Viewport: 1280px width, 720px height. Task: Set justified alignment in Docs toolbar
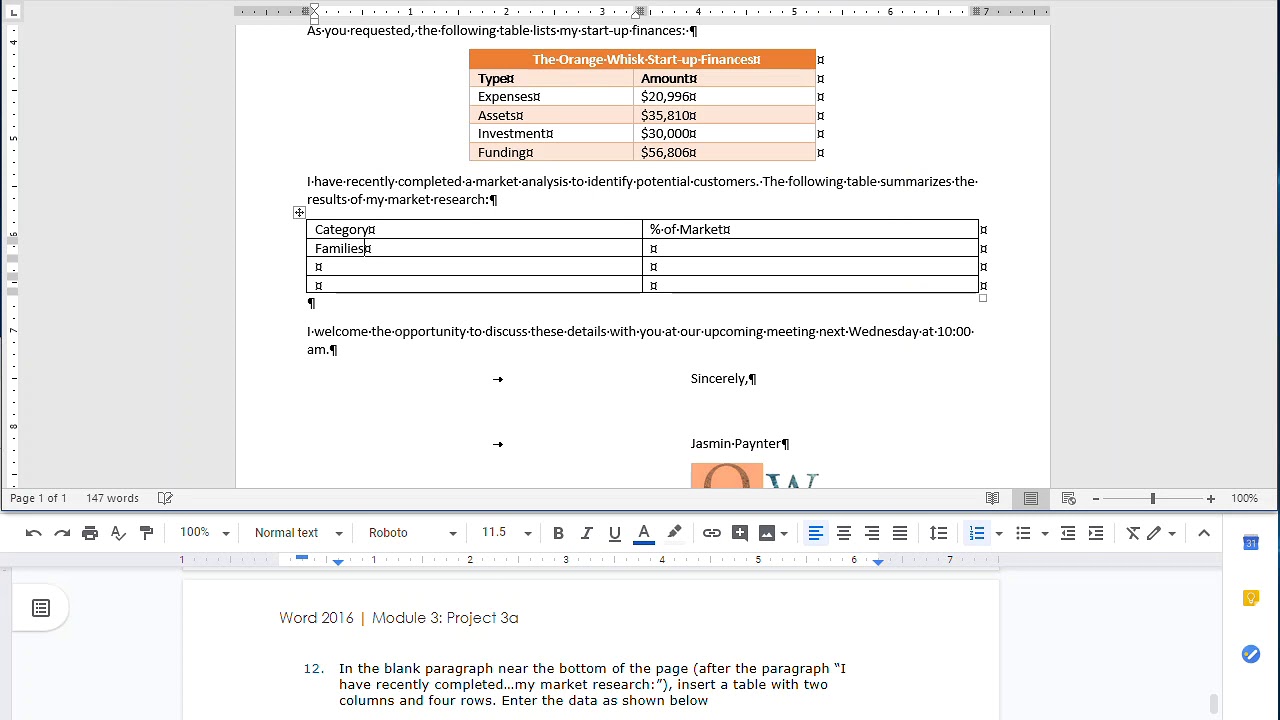[x=900, y=533]
